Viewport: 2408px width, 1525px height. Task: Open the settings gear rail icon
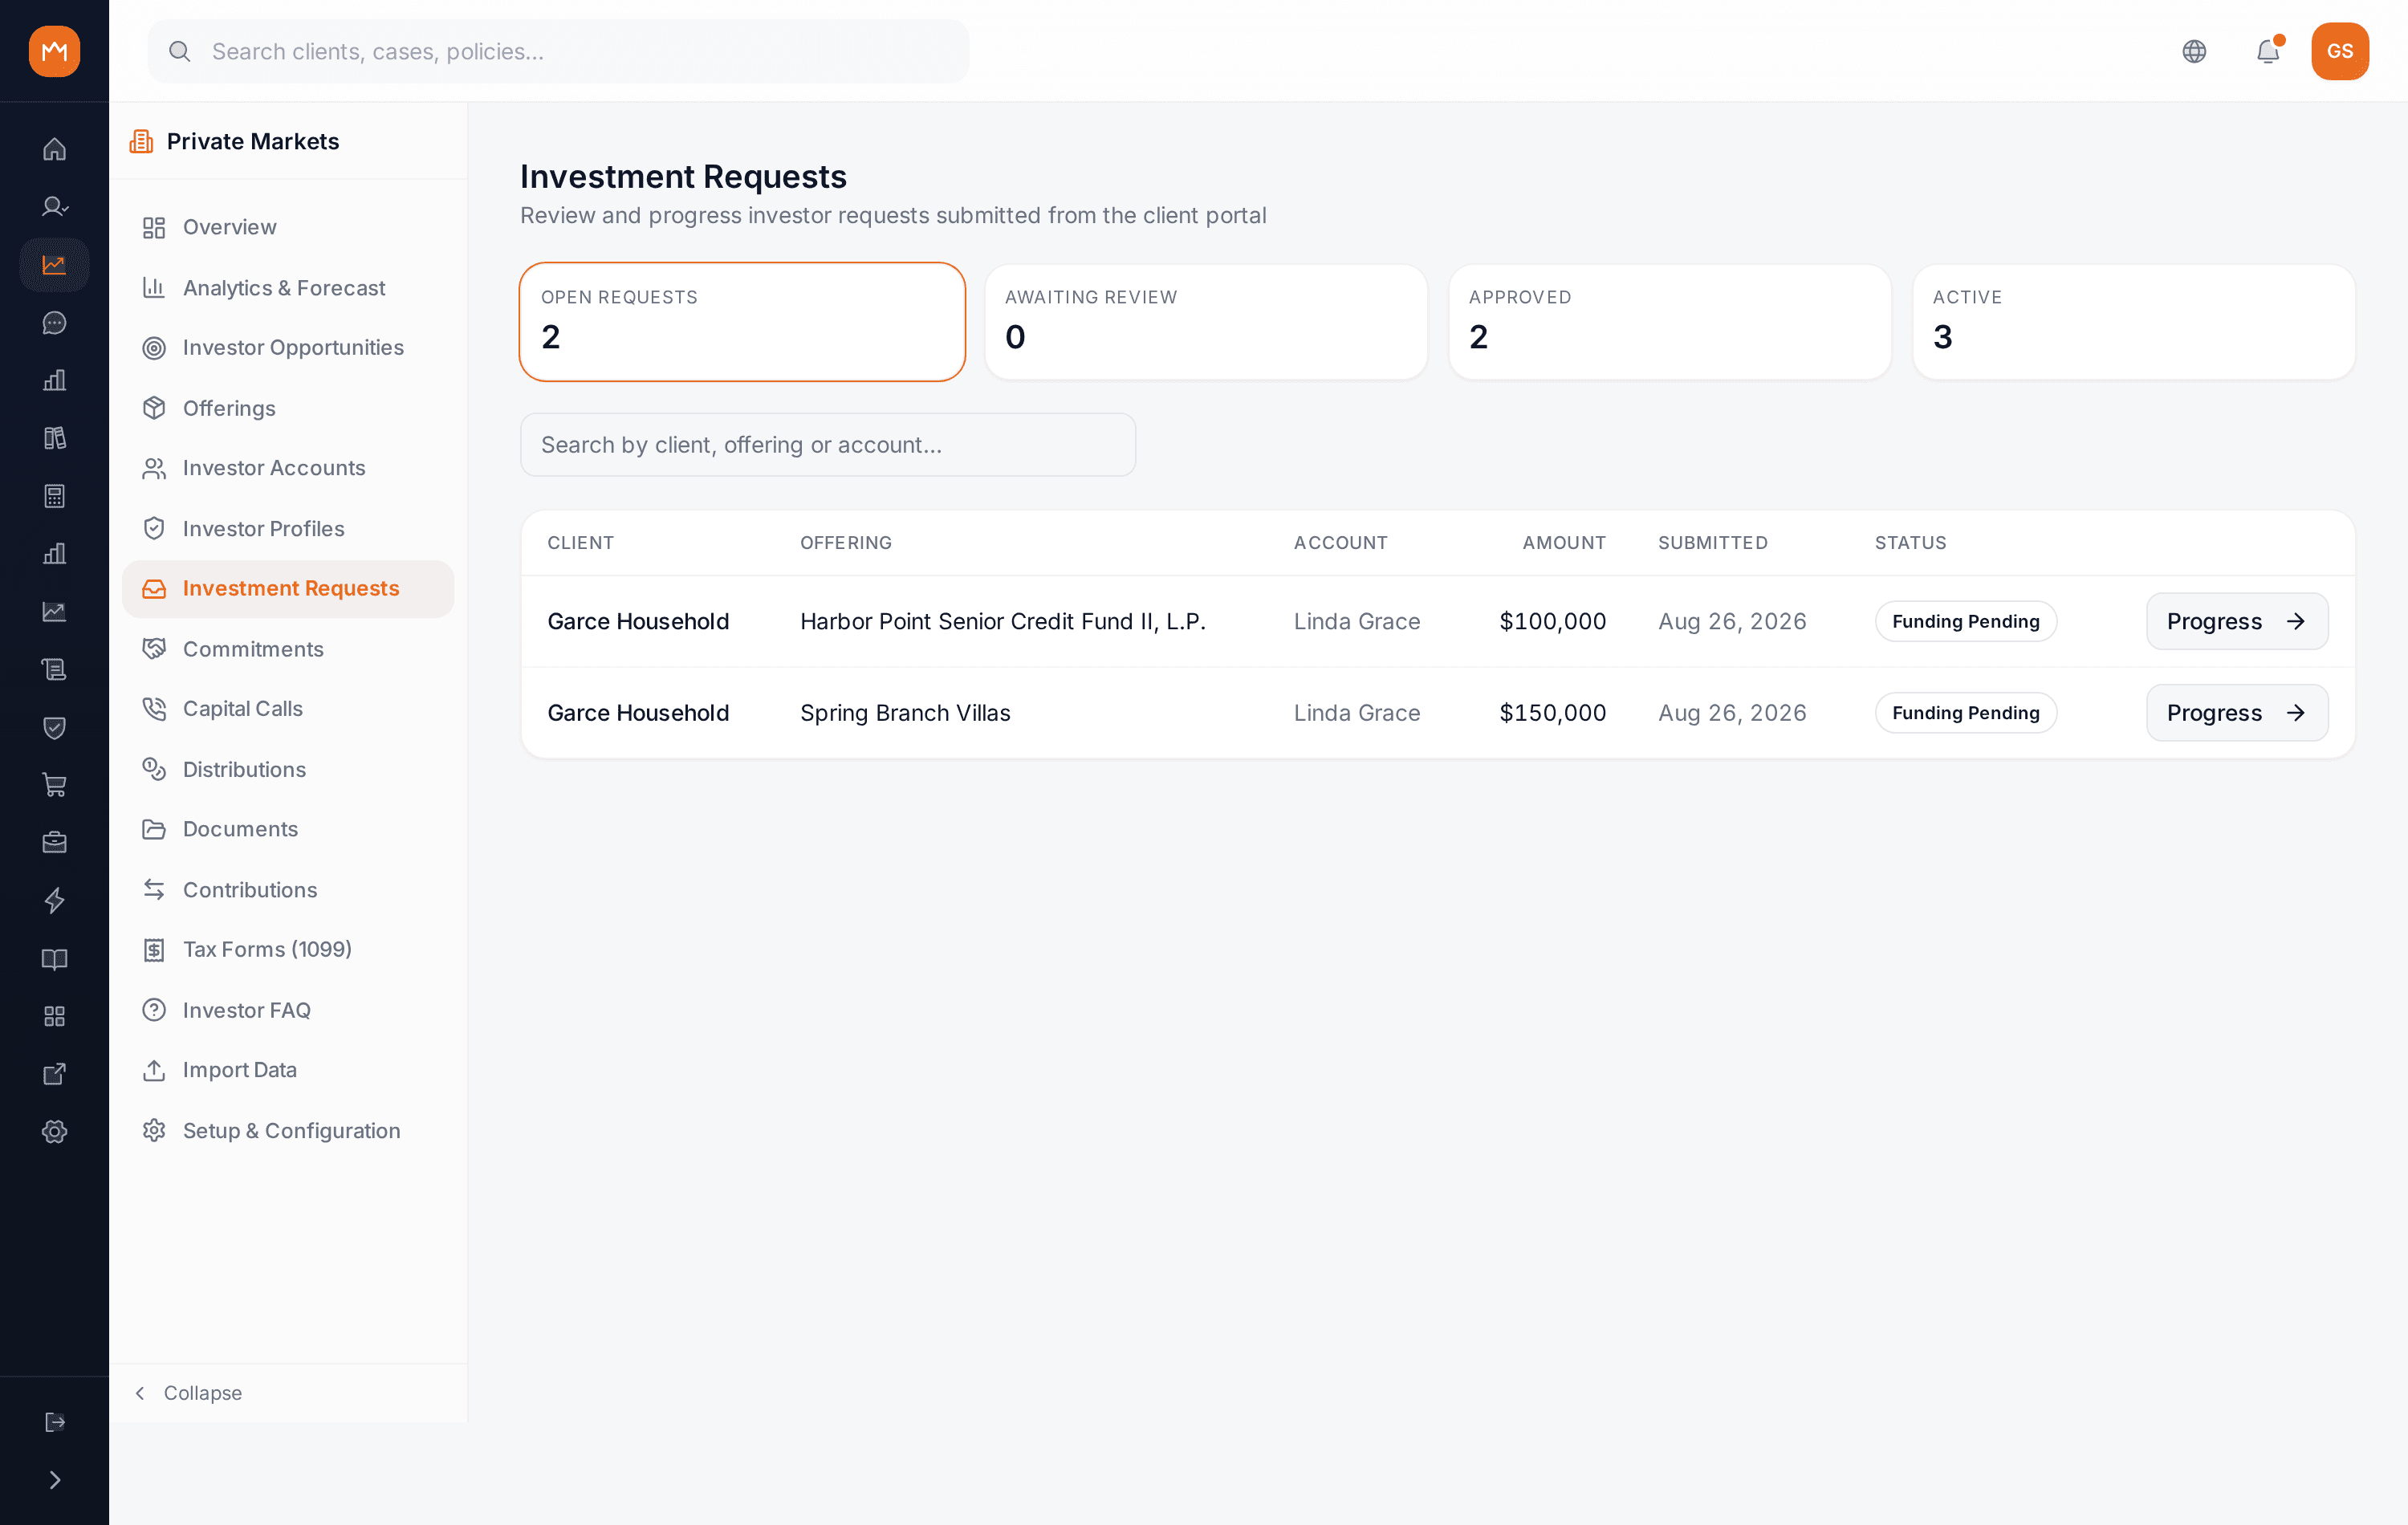click(54, 1132)
